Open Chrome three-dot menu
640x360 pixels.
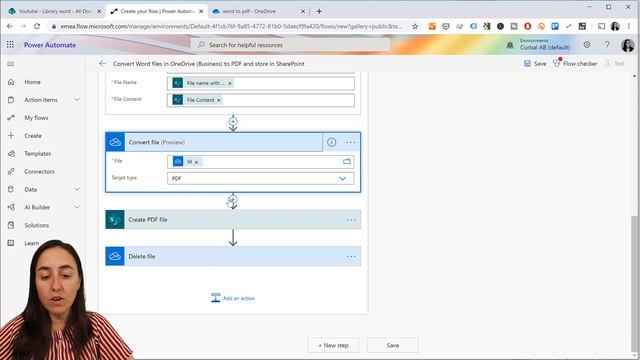coord(629,26)
